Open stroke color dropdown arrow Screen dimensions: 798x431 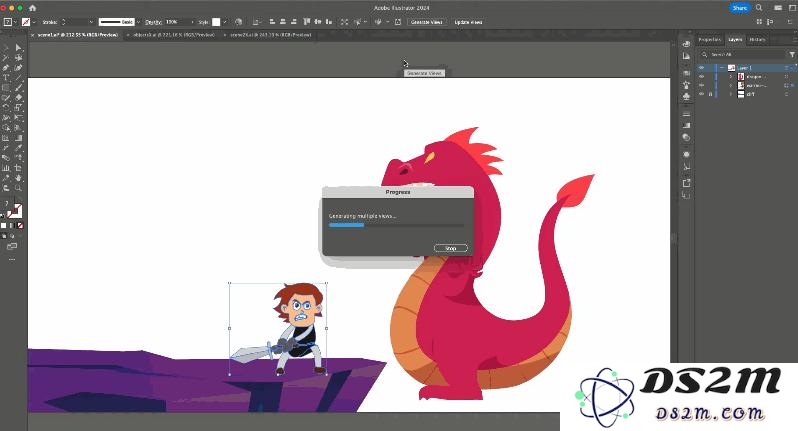click(x=34, y=22)
